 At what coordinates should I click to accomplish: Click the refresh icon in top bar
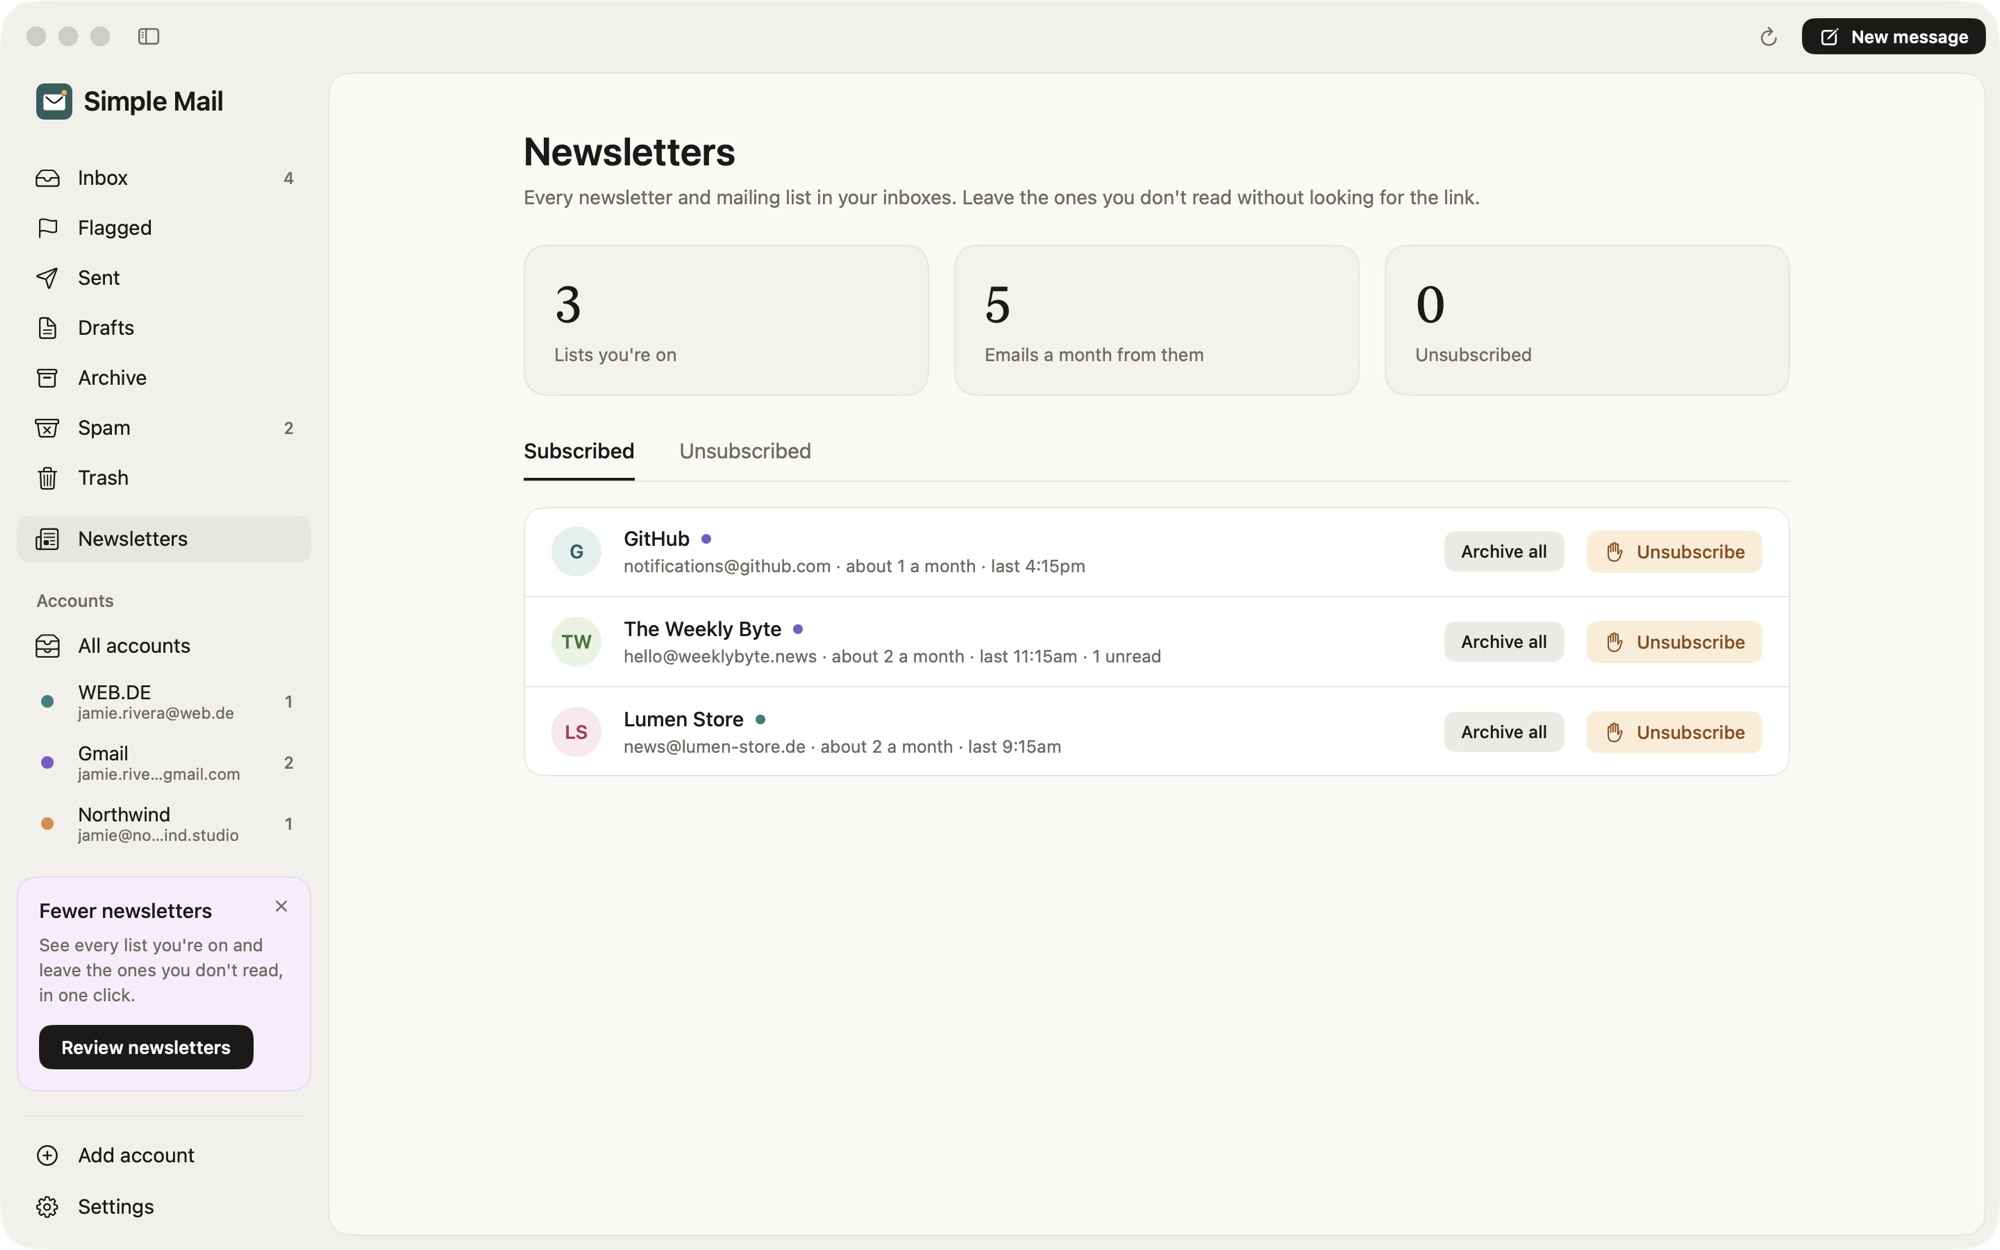(1768, 37)
